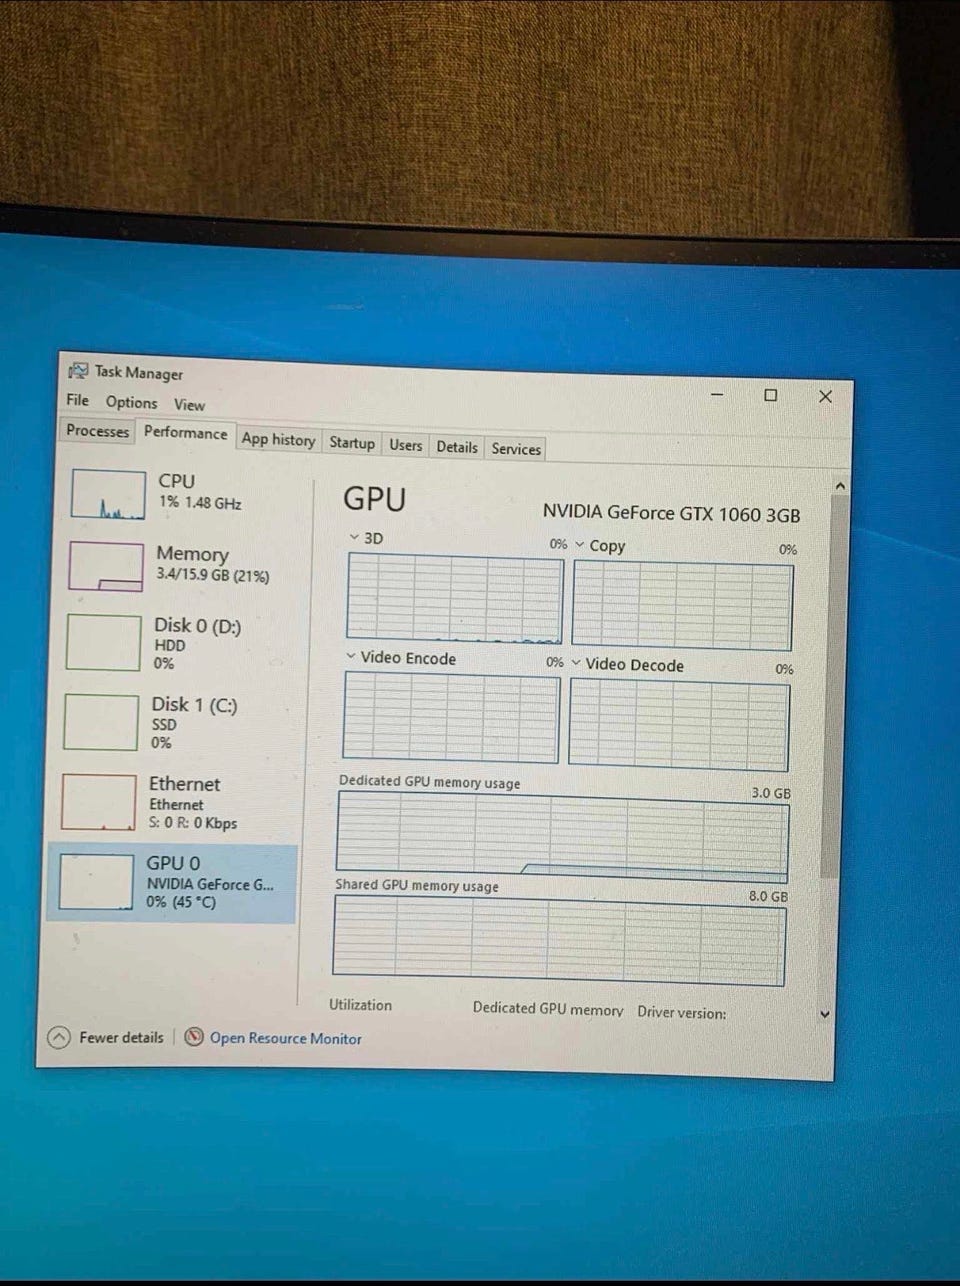The height and width of the screenshot is (1286, 960).
Task: Click the Shared GPU memory usage graph
Action: pos(559,941)
